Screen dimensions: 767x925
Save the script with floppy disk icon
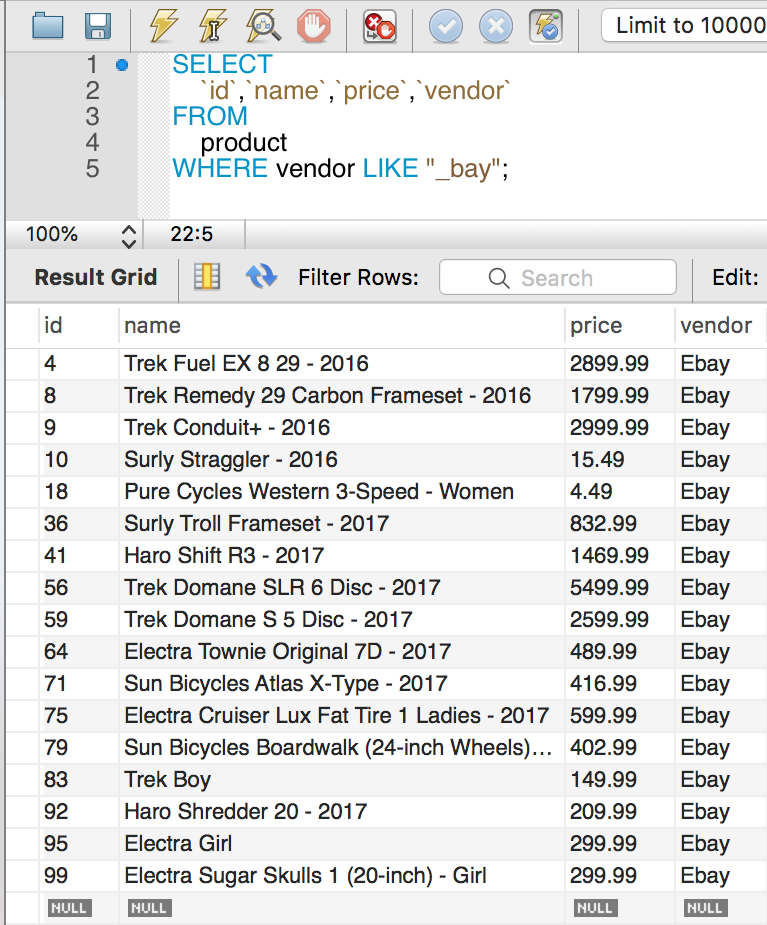98,26
